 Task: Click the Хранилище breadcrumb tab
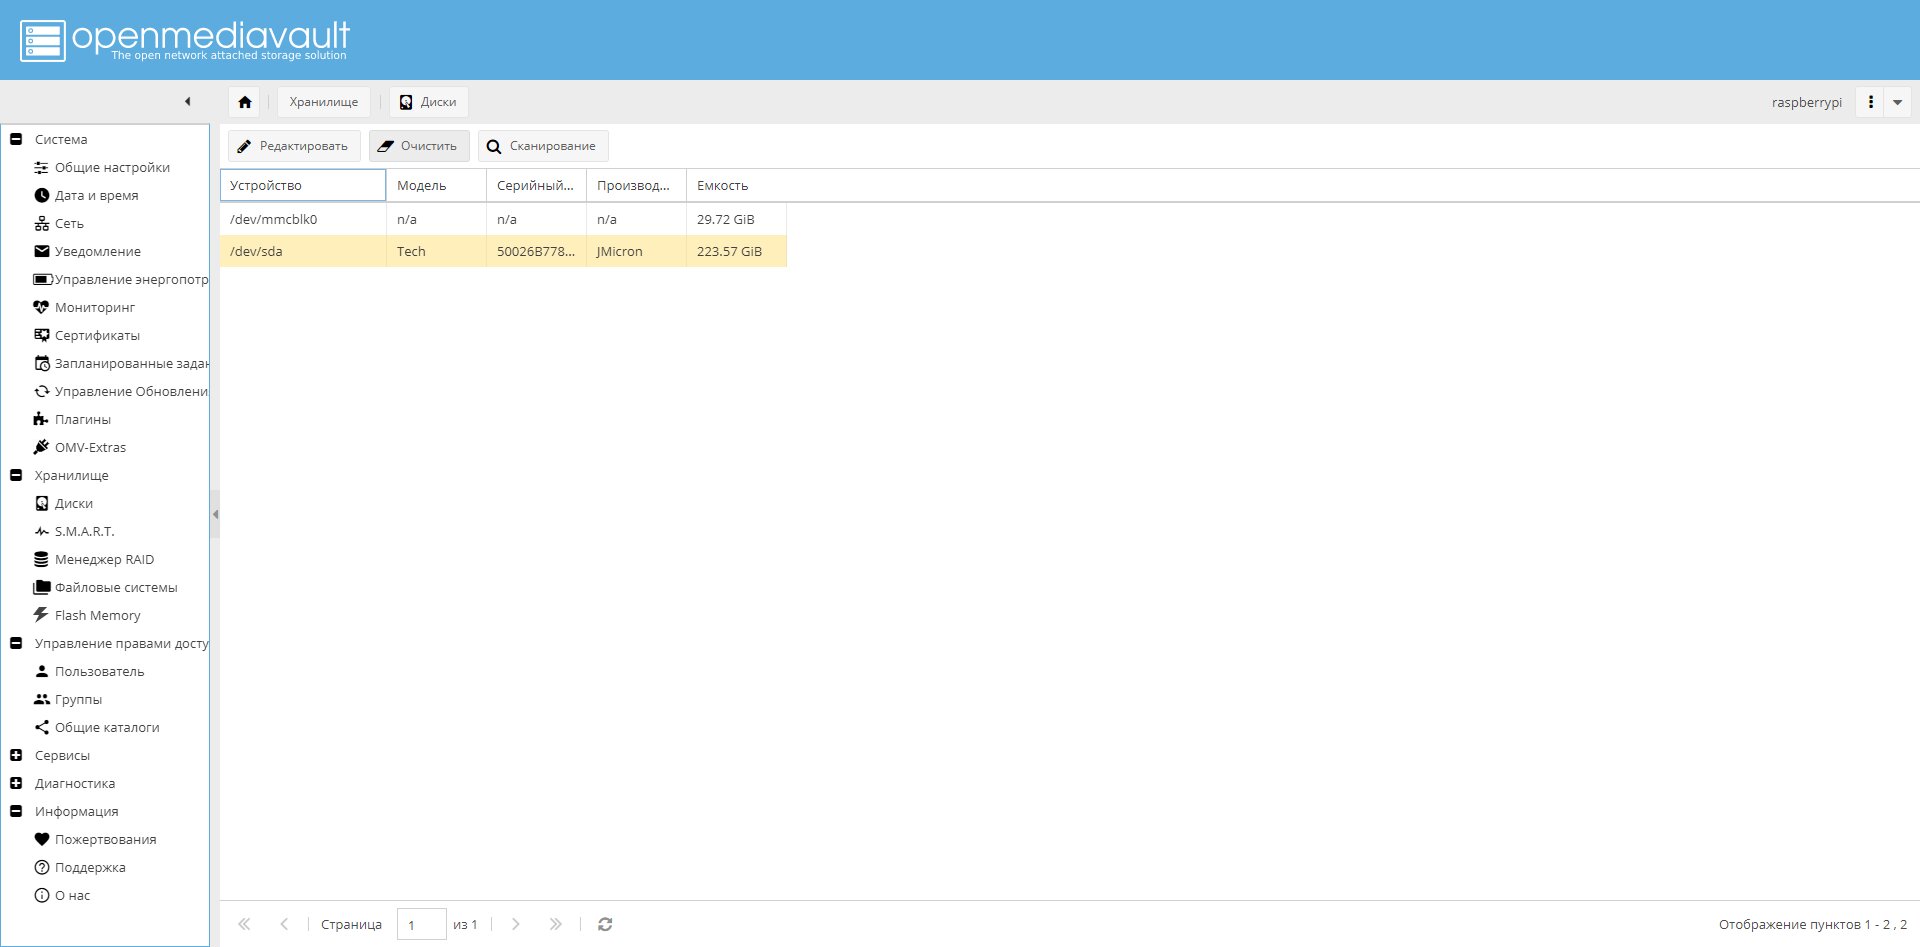click(x=324, y=102)
